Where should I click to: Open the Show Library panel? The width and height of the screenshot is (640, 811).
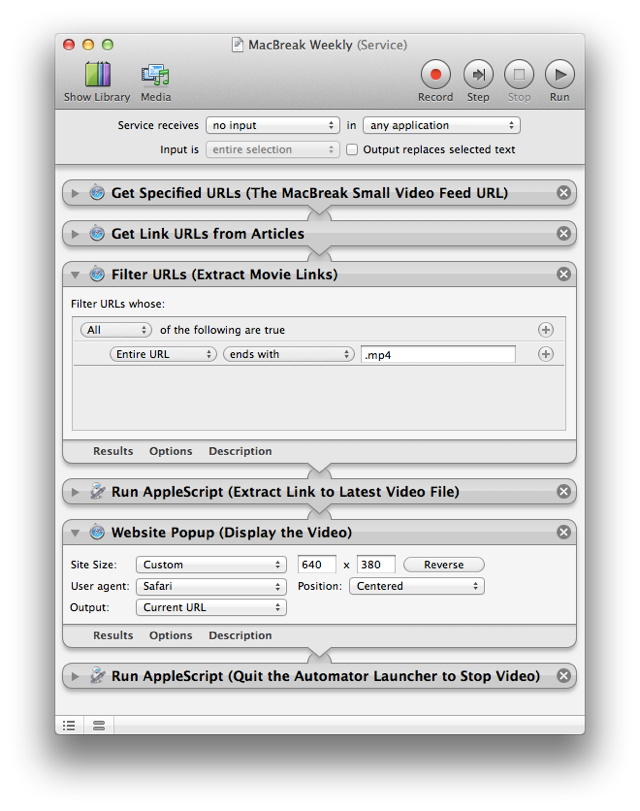(97, 80)
